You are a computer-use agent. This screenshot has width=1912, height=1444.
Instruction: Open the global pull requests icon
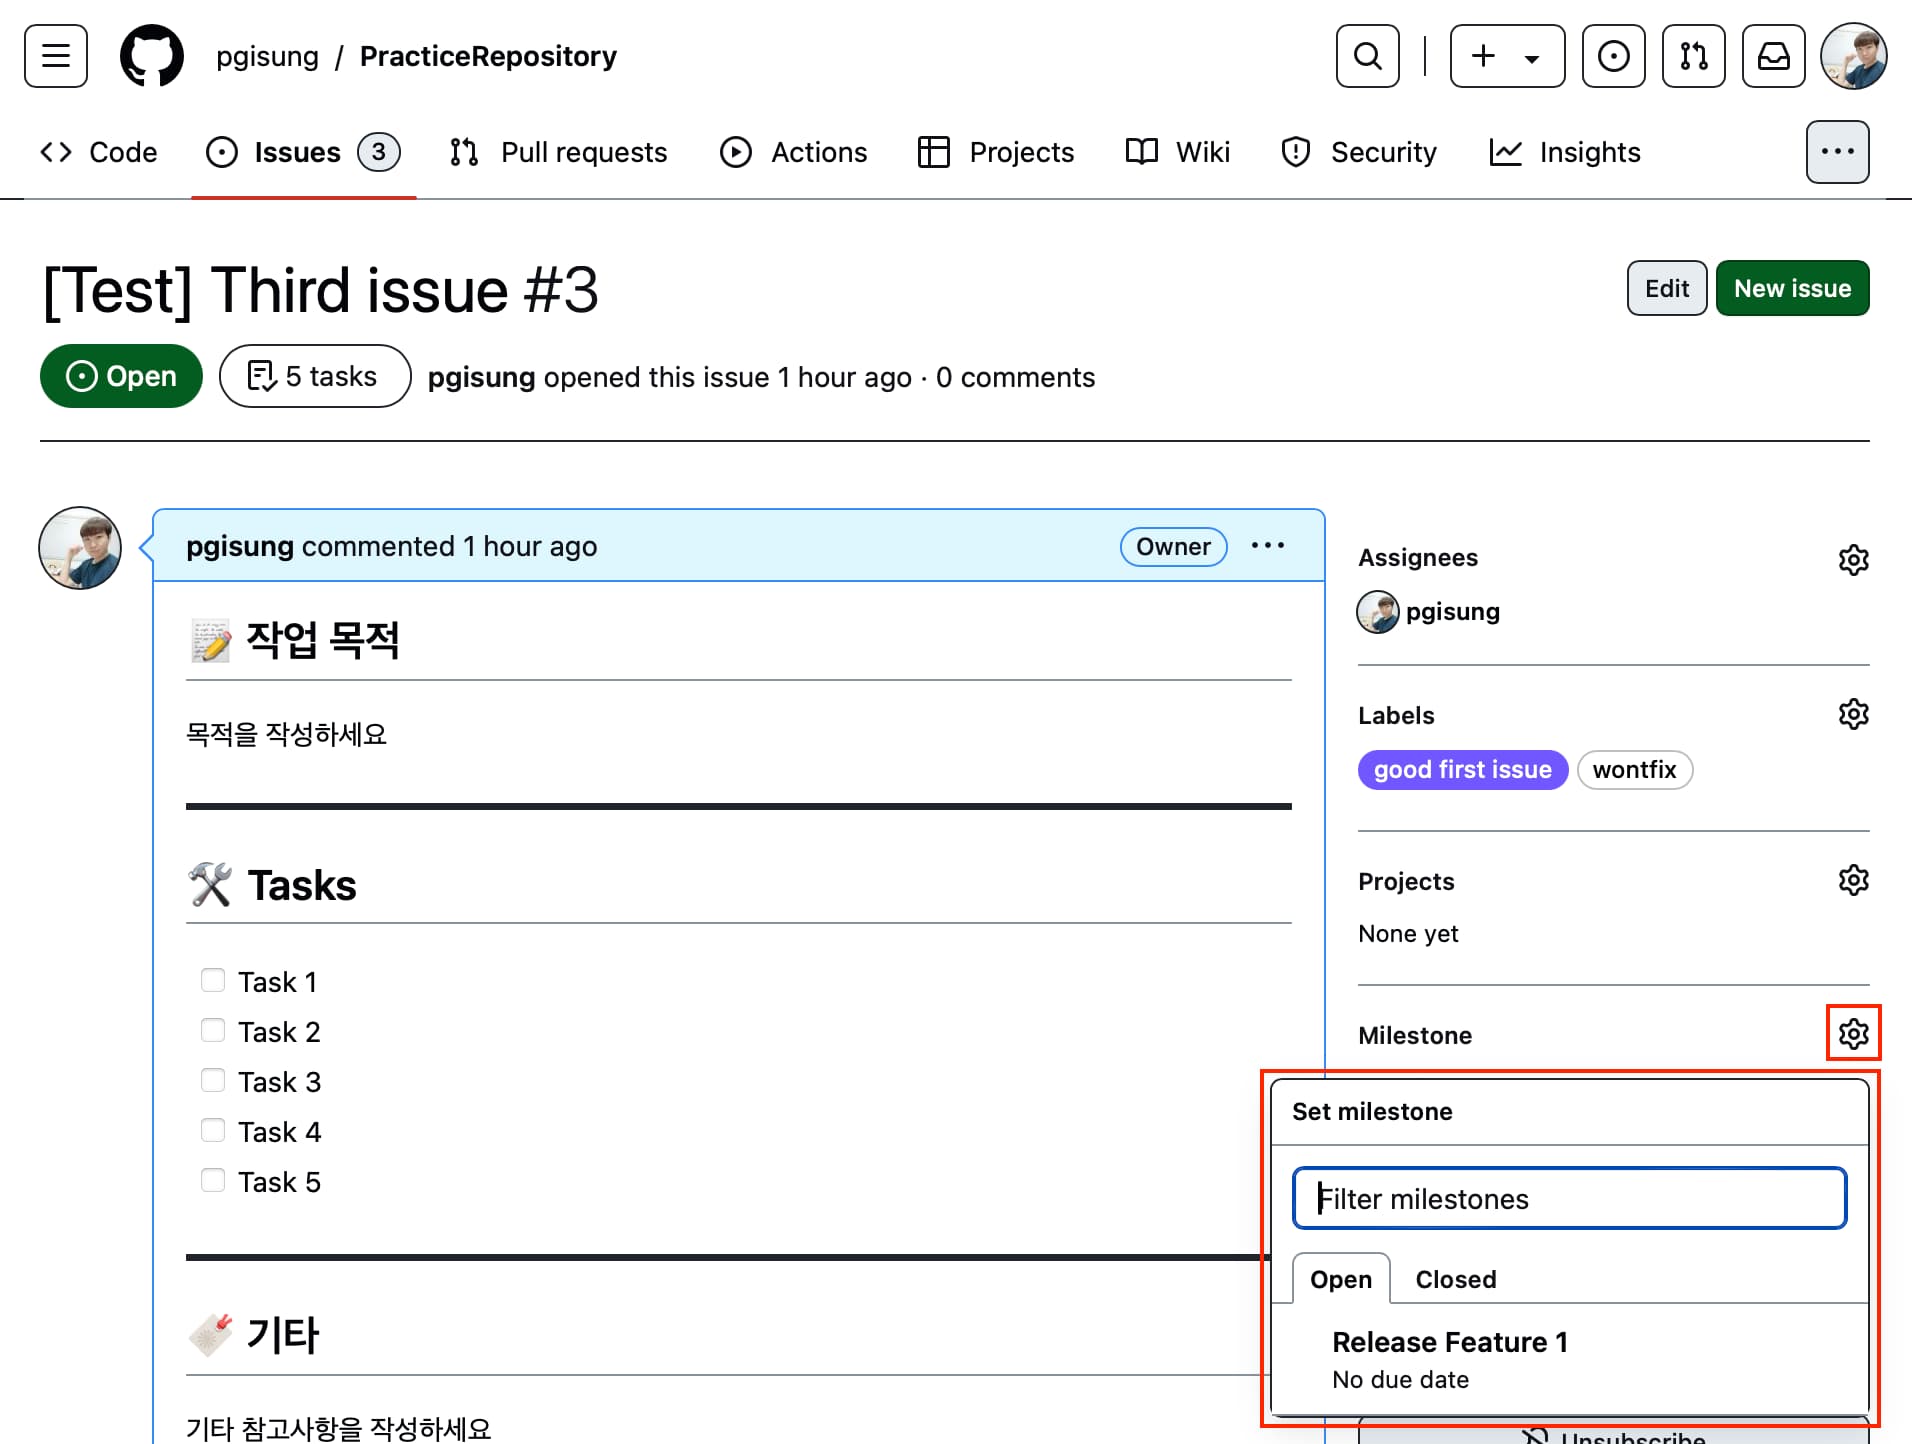(1694, 56)
